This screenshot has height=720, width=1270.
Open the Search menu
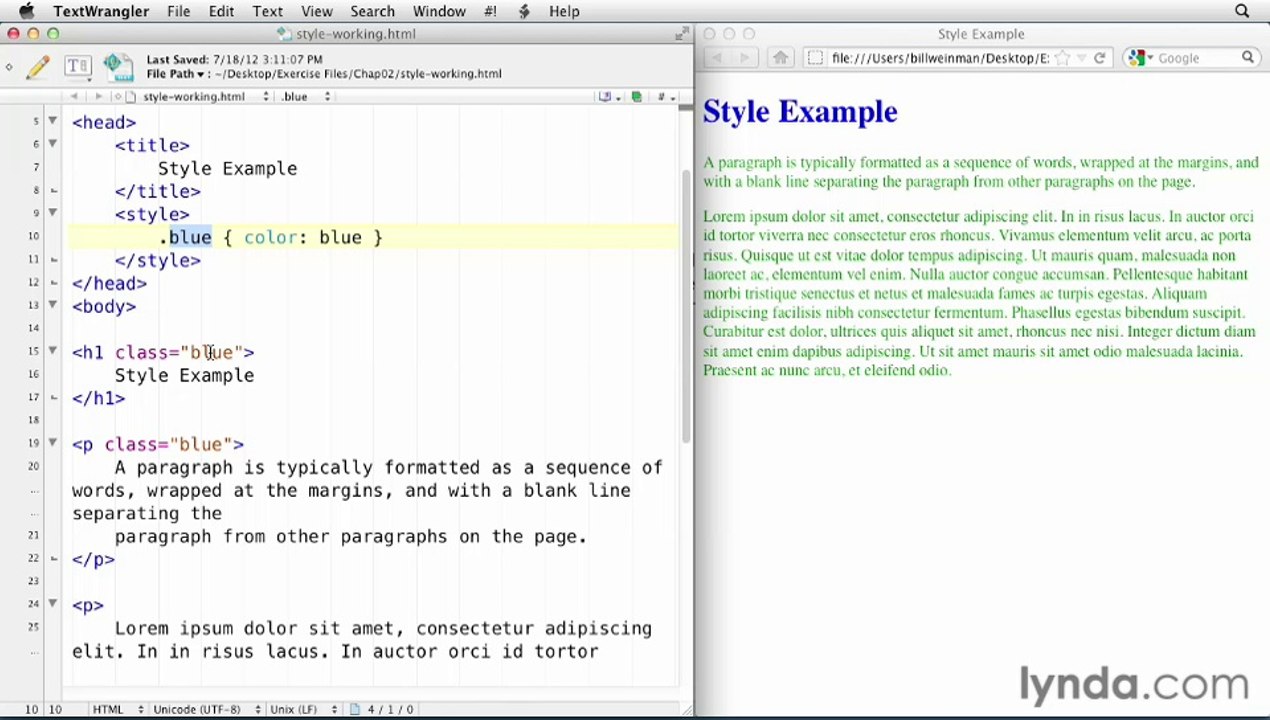click(372, 11)
